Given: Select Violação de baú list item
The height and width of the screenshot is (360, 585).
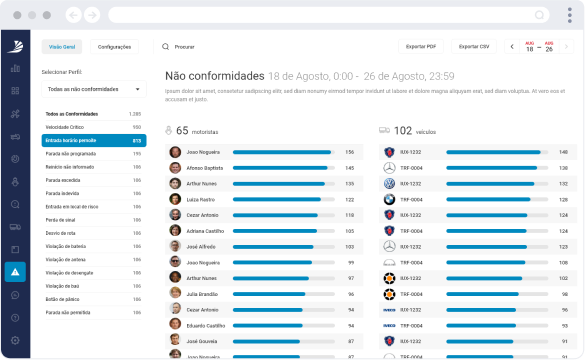Looking at the screenshot, I should 94,286.
